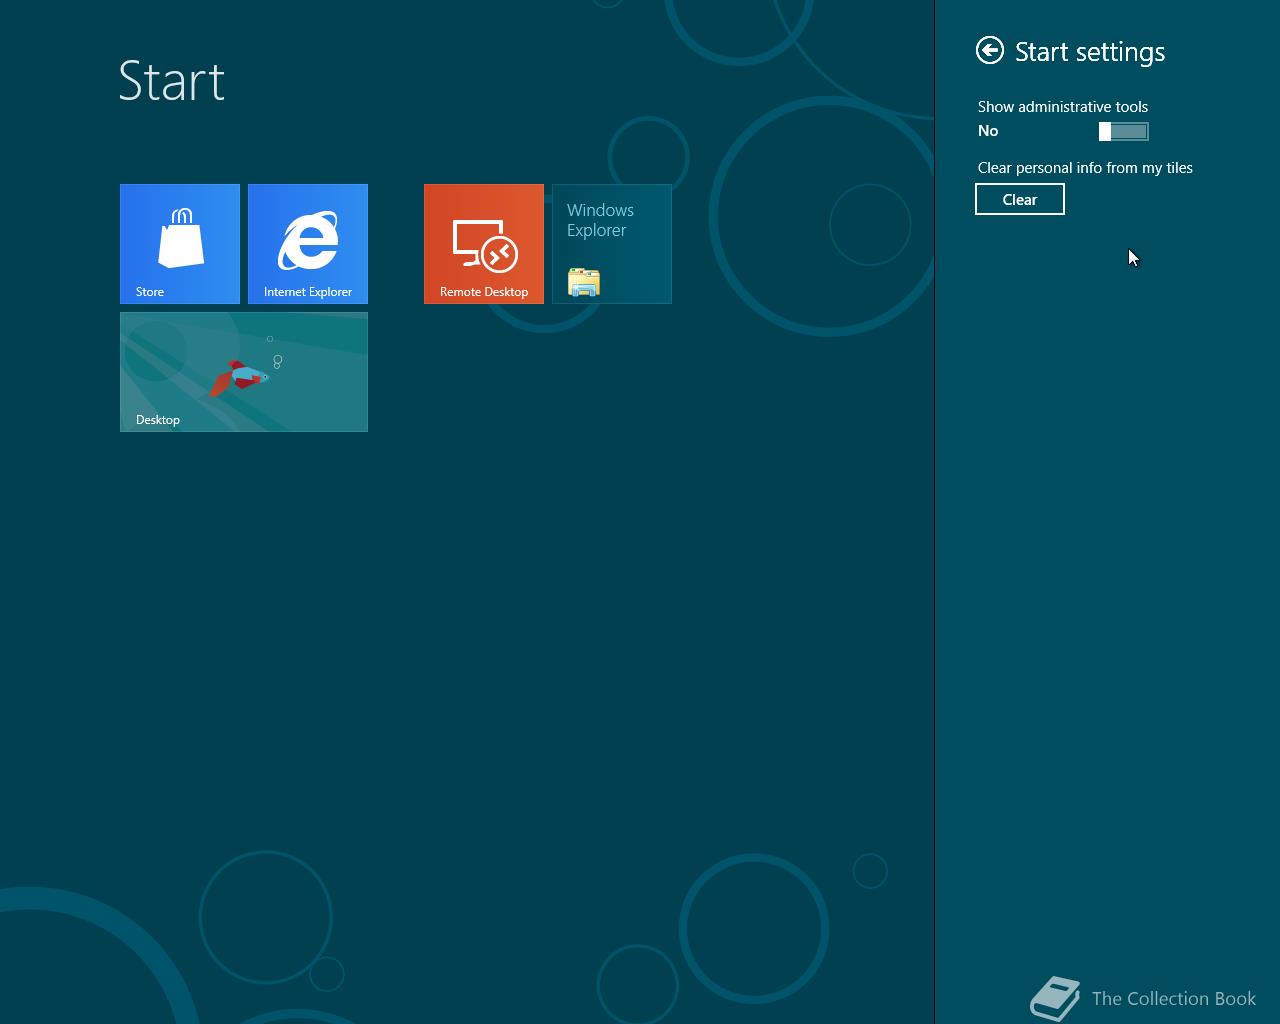Click the Start heading
This screenshot has height=1024, width=1280.
pos(172,82)
